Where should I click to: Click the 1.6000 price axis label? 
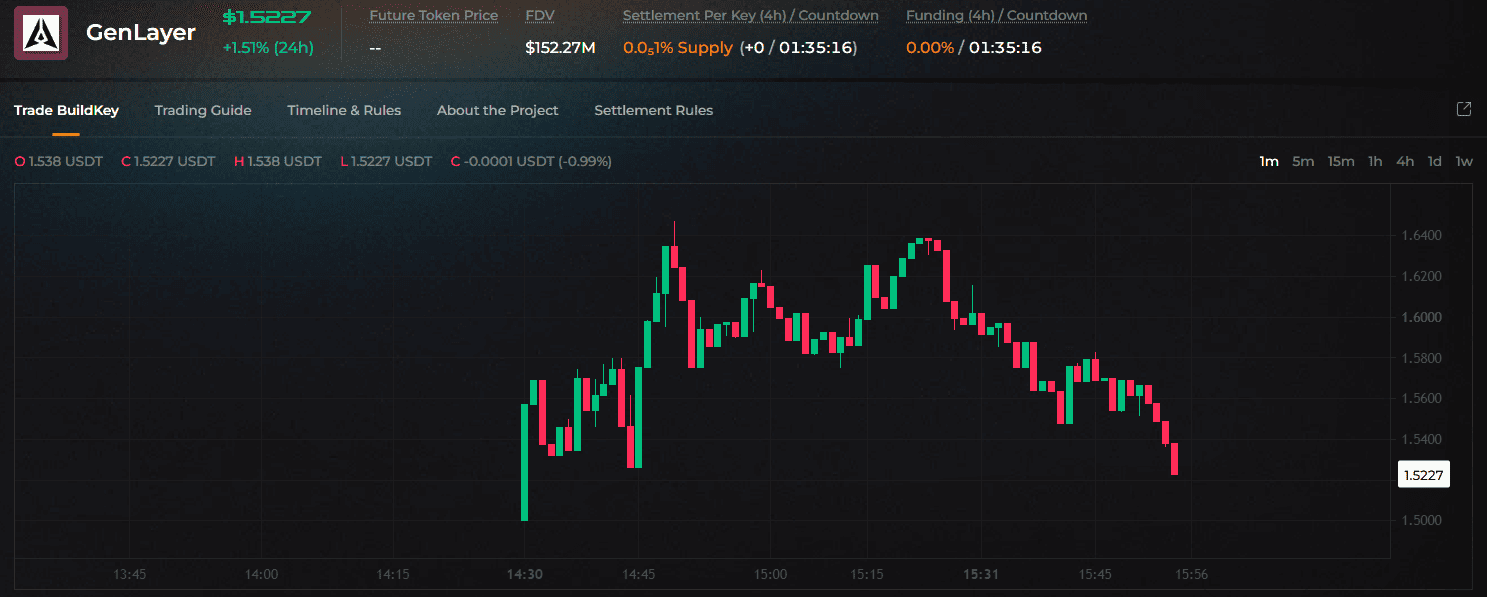click(x=1422, y=317)
